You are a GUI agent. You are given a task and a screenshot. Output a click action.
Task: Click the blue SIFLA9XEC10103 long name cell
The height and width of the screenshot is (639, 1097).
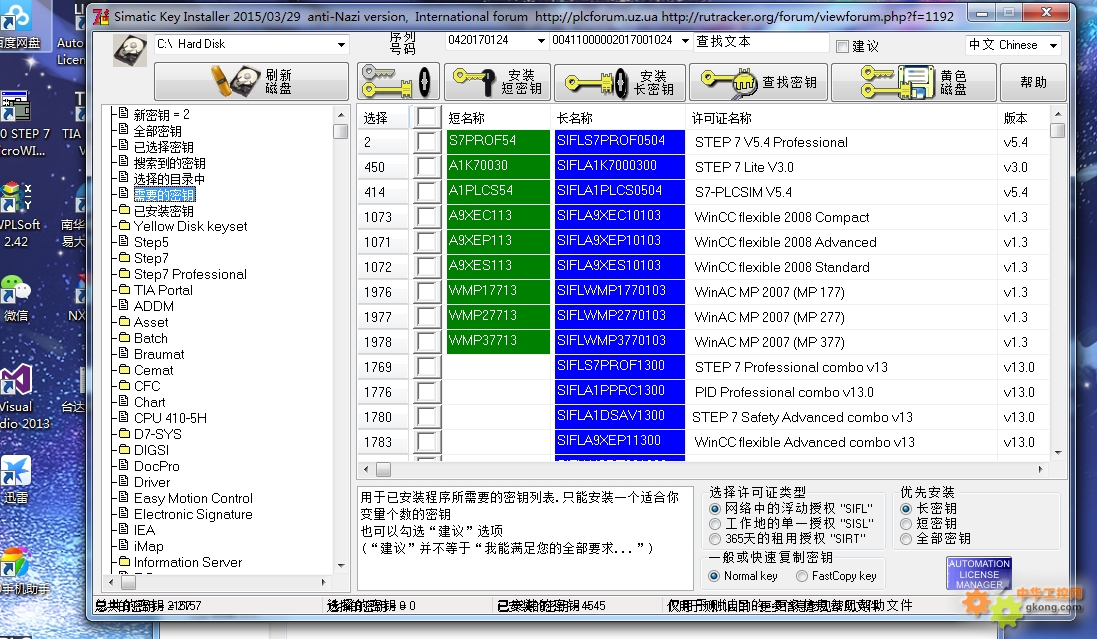click(619, 216)
